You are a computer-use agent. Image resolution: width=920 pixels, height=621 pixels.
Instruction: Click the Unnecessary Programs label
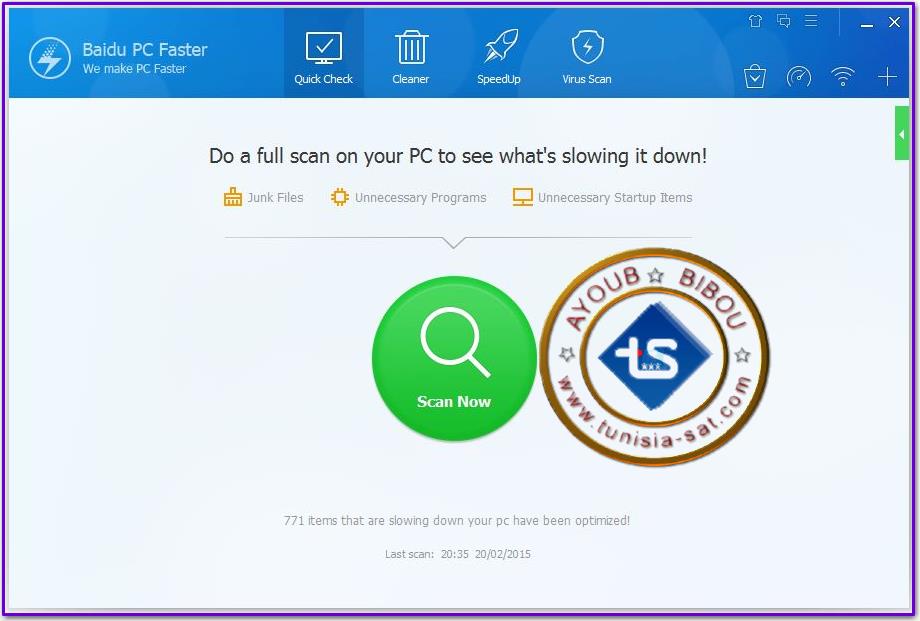(420, 198)
